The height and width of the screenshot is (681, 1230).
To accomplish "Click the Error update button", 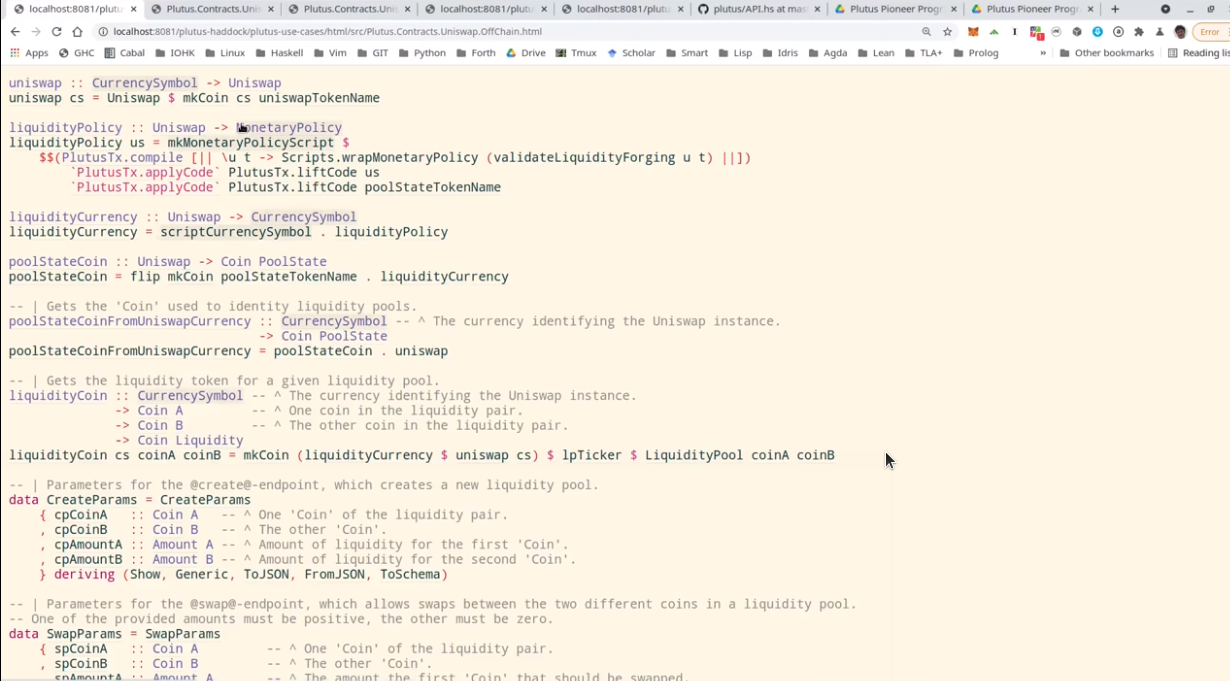I will pos(1209,32).
